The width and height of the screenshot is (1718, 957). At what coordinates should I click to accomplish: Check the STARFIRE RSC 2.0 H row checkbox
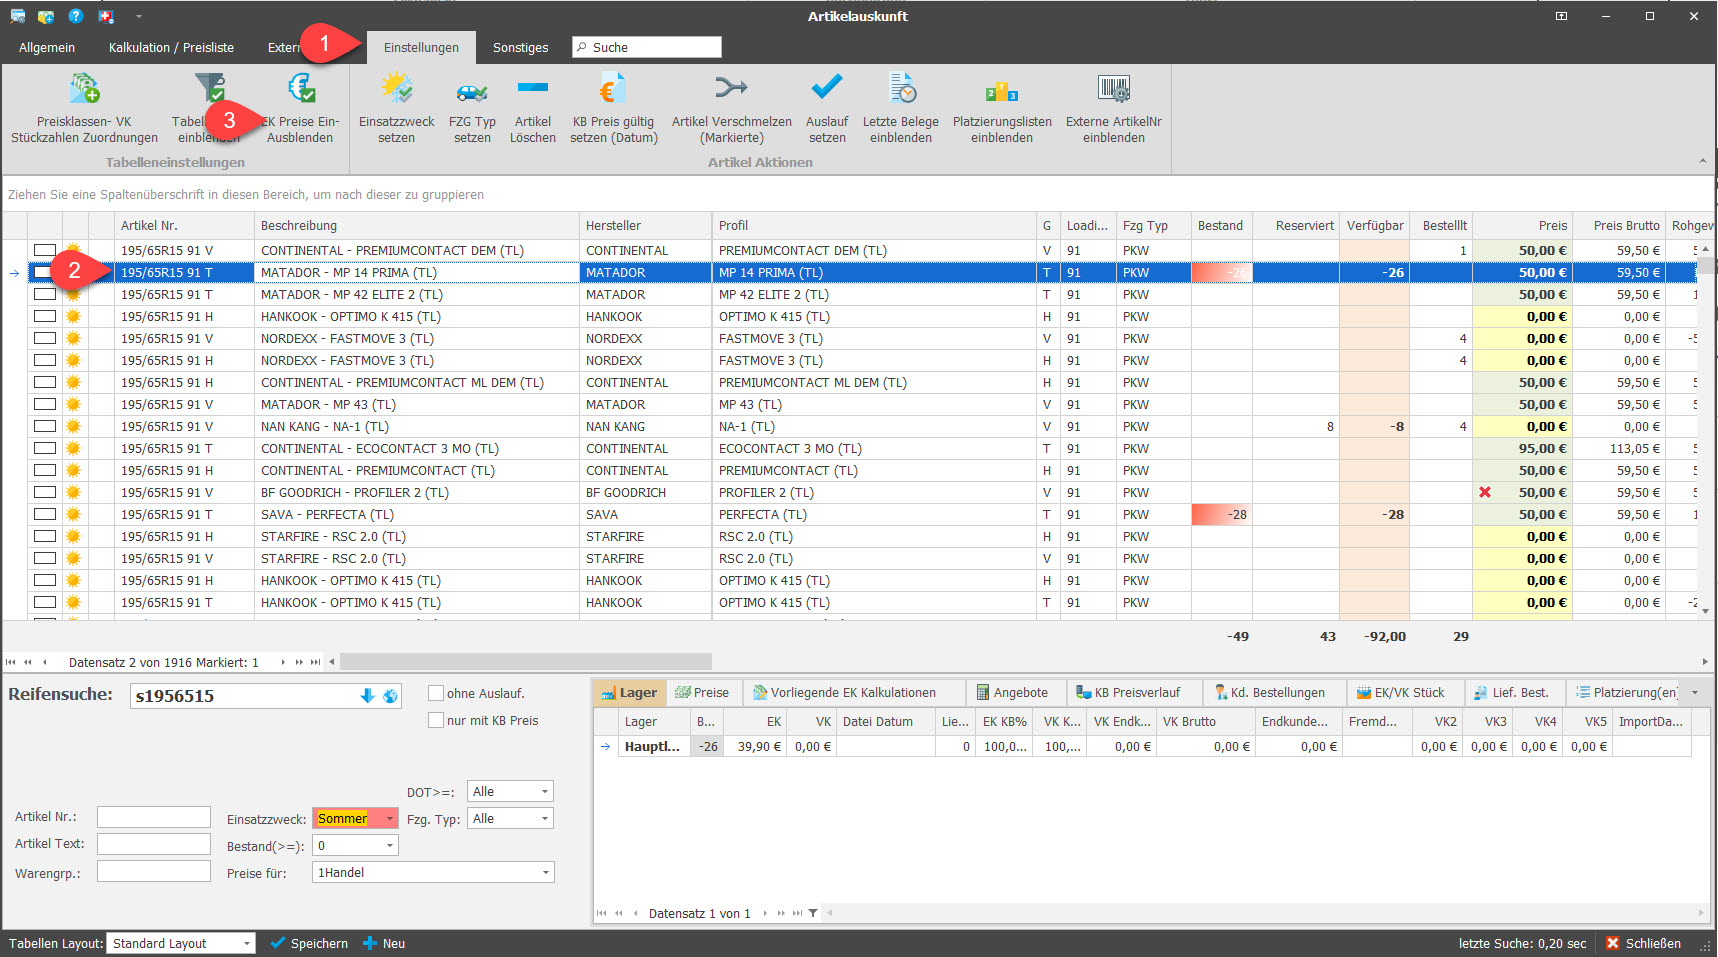[x=45, y=536]
